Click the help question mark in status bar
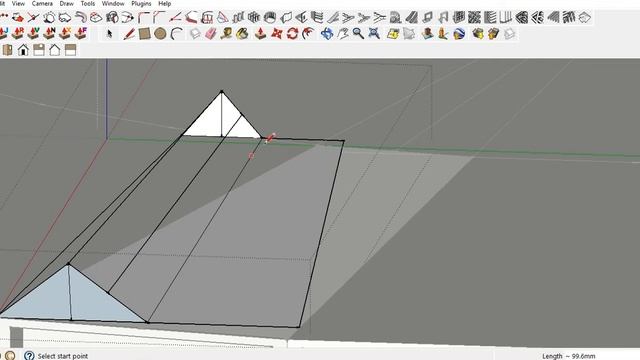The width and height of the screenshot is (640, 360). point(29,356)
